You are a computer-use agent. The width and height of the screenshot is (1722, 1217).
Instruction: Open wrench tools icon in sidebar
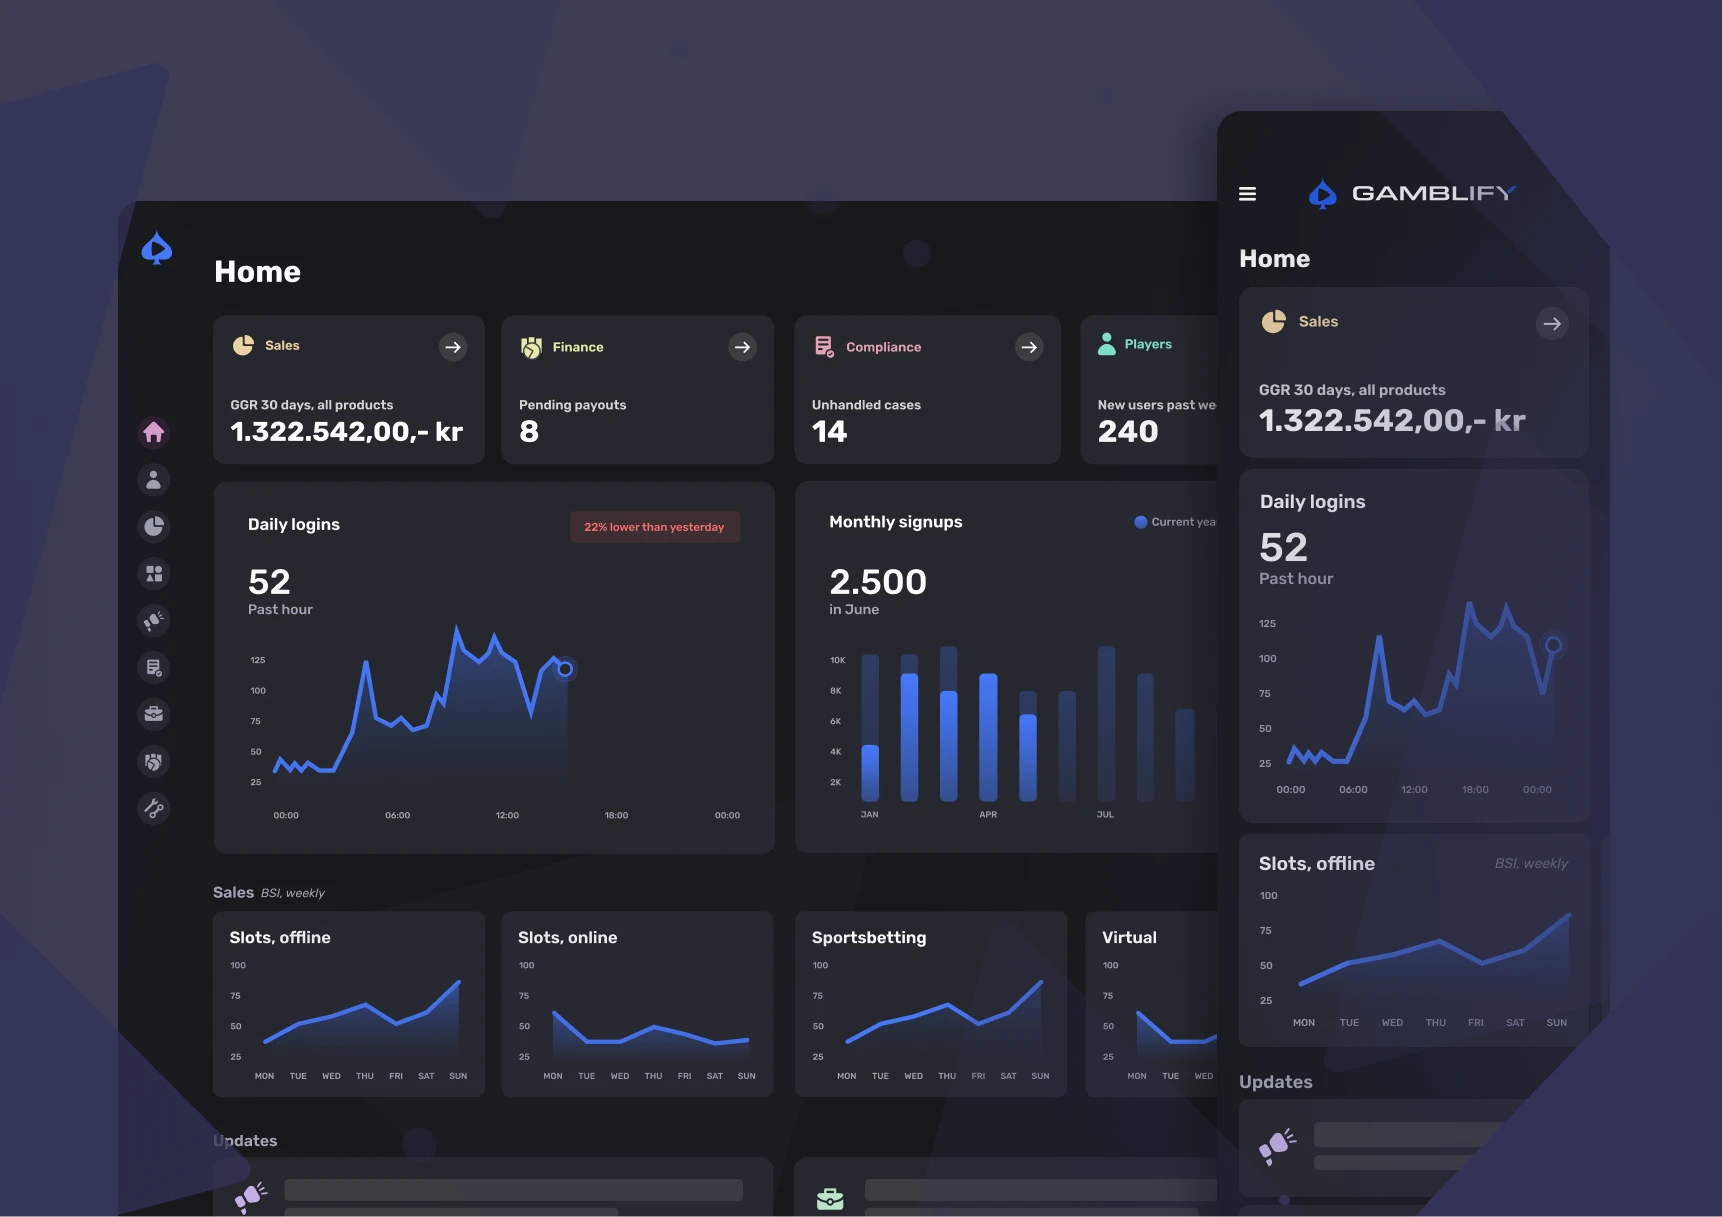(153, 808)
